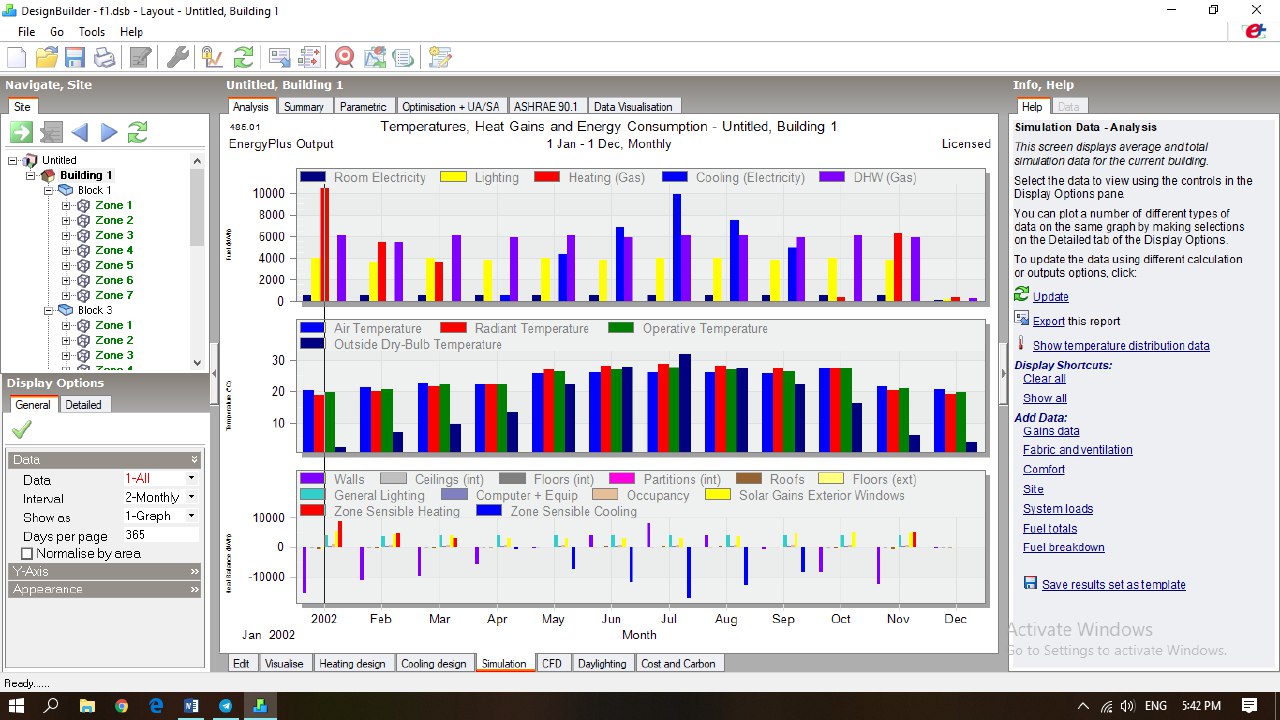Screen dimensions: 1280x720
Task: Select the Block 3 tree item
Action: tap(95, 310)
